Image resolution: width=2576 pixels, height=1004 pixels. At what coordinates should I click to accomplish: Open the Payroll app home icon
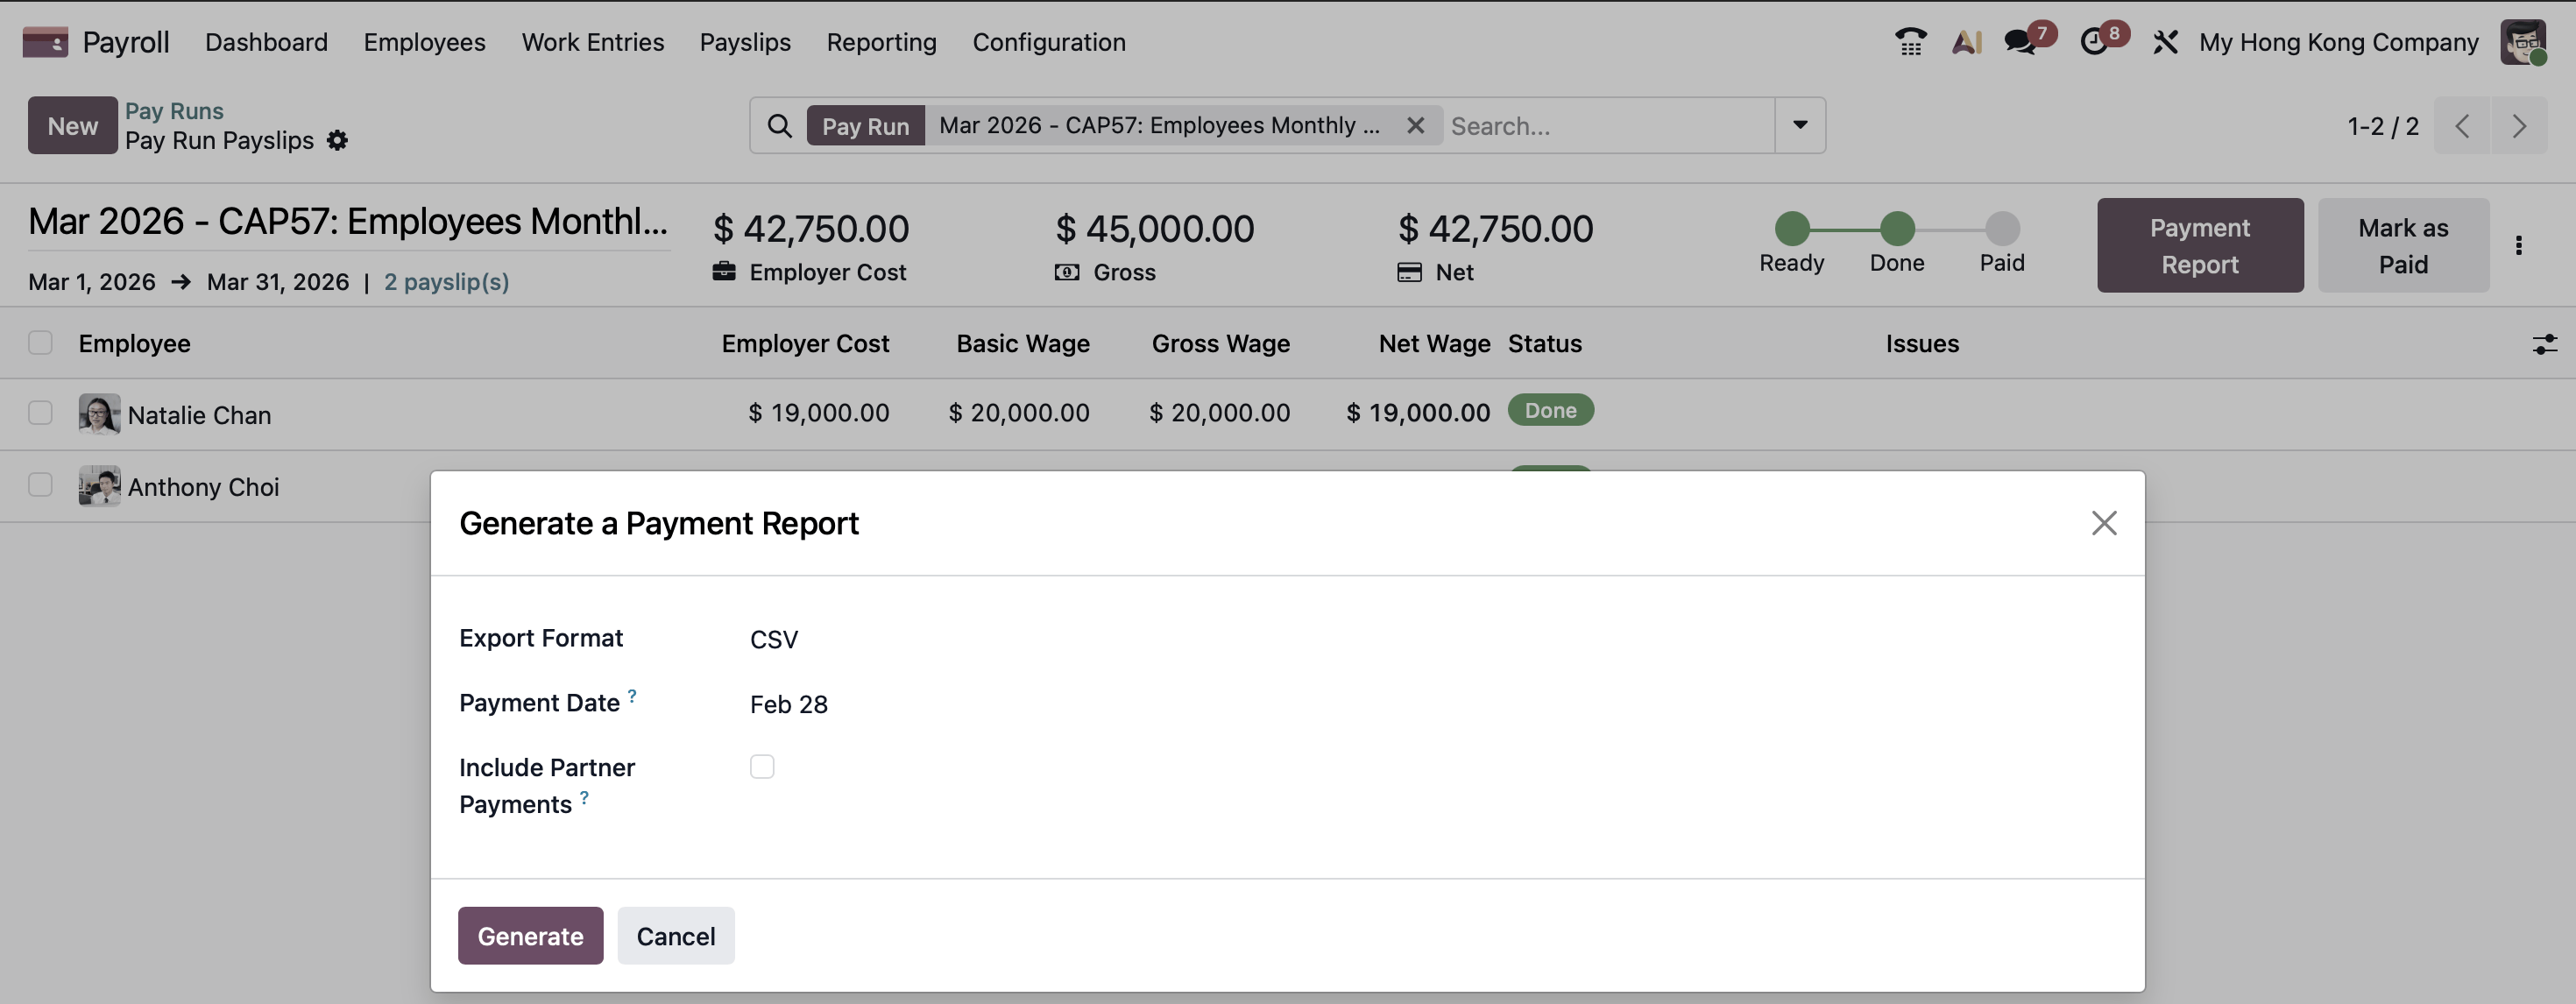45,42
